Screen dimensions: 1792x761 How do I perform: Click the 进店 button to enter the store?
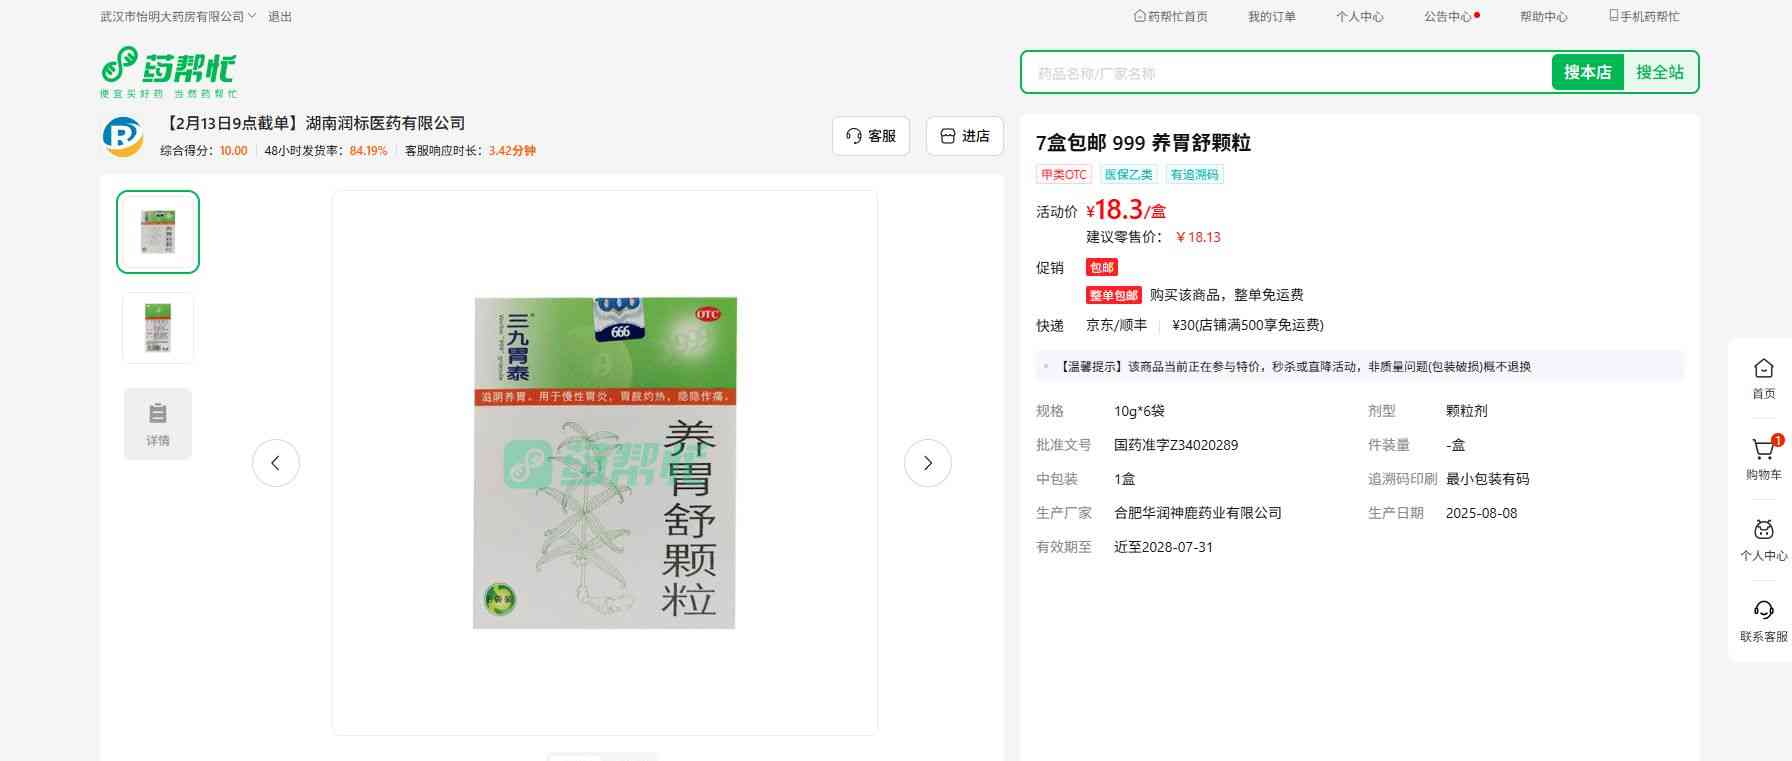[x=964, y=136]
